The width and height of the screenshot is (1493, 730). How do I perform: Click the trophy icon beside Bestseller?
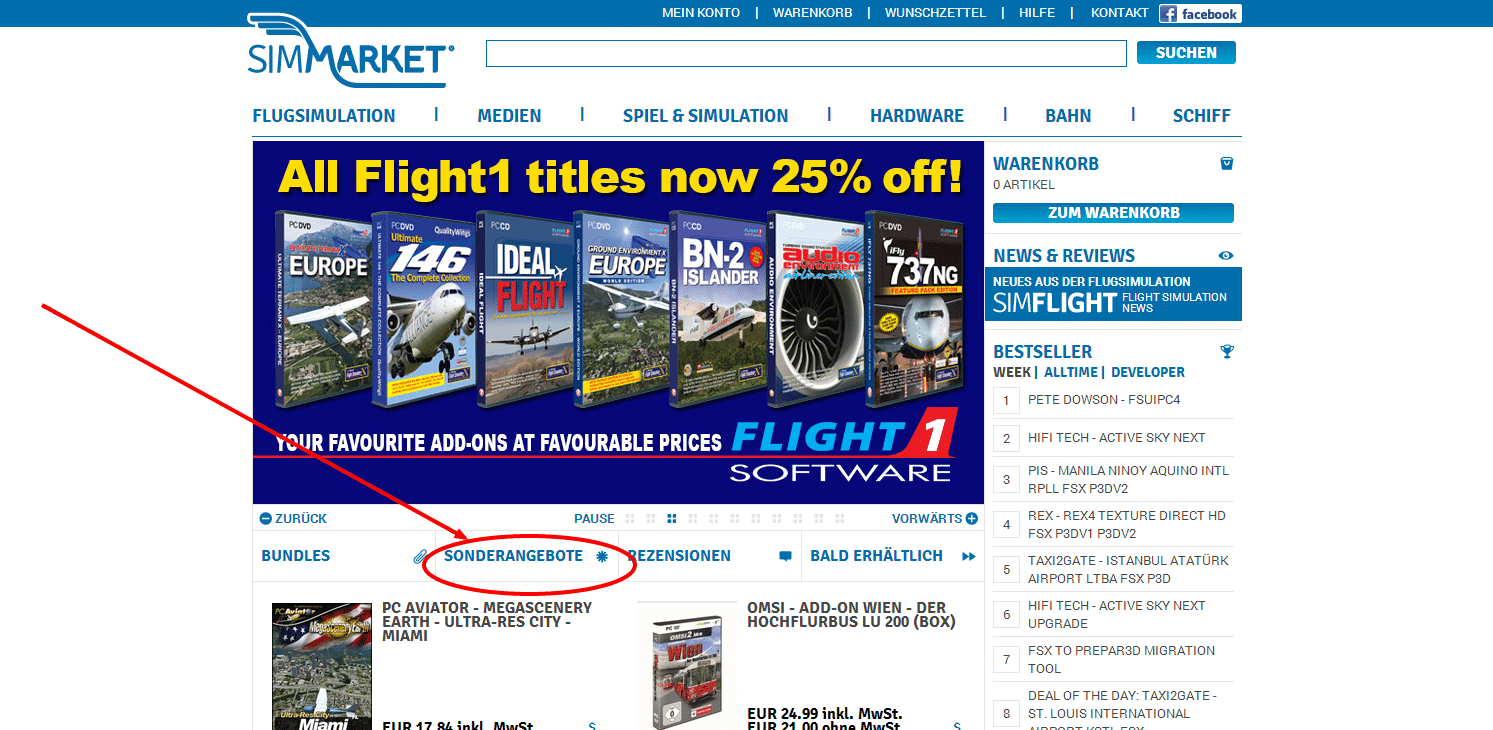tap(1227, 351)
